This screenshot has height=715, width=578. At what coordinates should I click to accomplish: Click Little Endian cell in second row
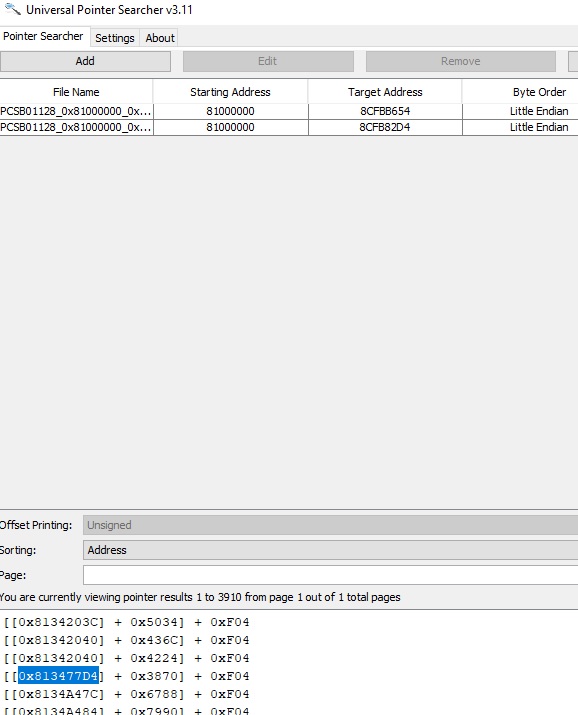pos(520,127)
